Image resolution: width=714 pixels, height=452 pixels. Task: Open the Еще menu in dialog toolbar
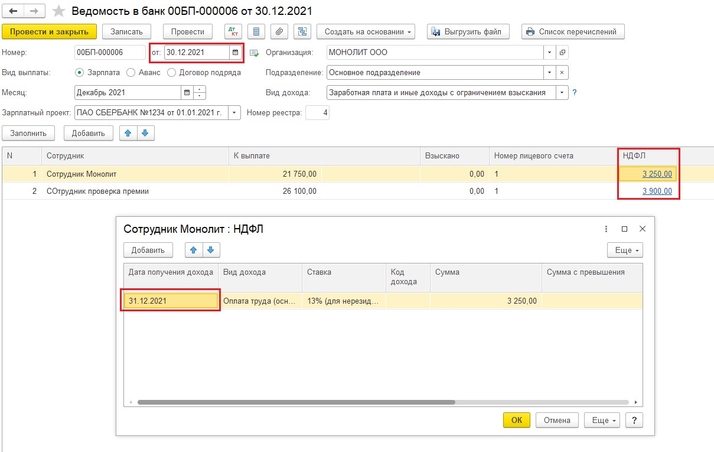click(x=625, y=250)
